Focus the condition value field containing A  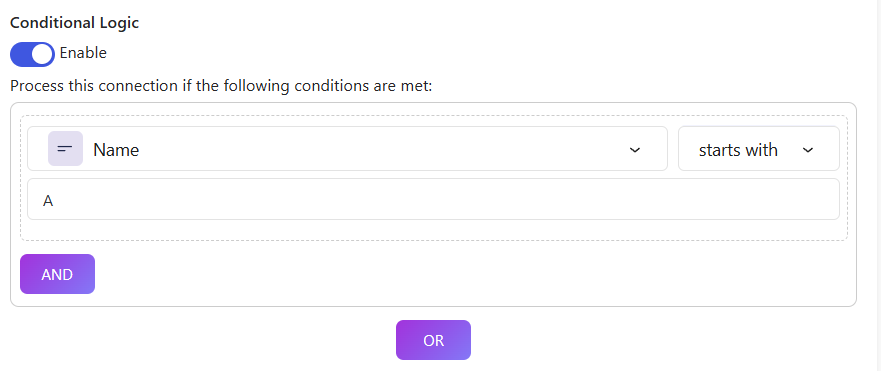pos(433,199)
